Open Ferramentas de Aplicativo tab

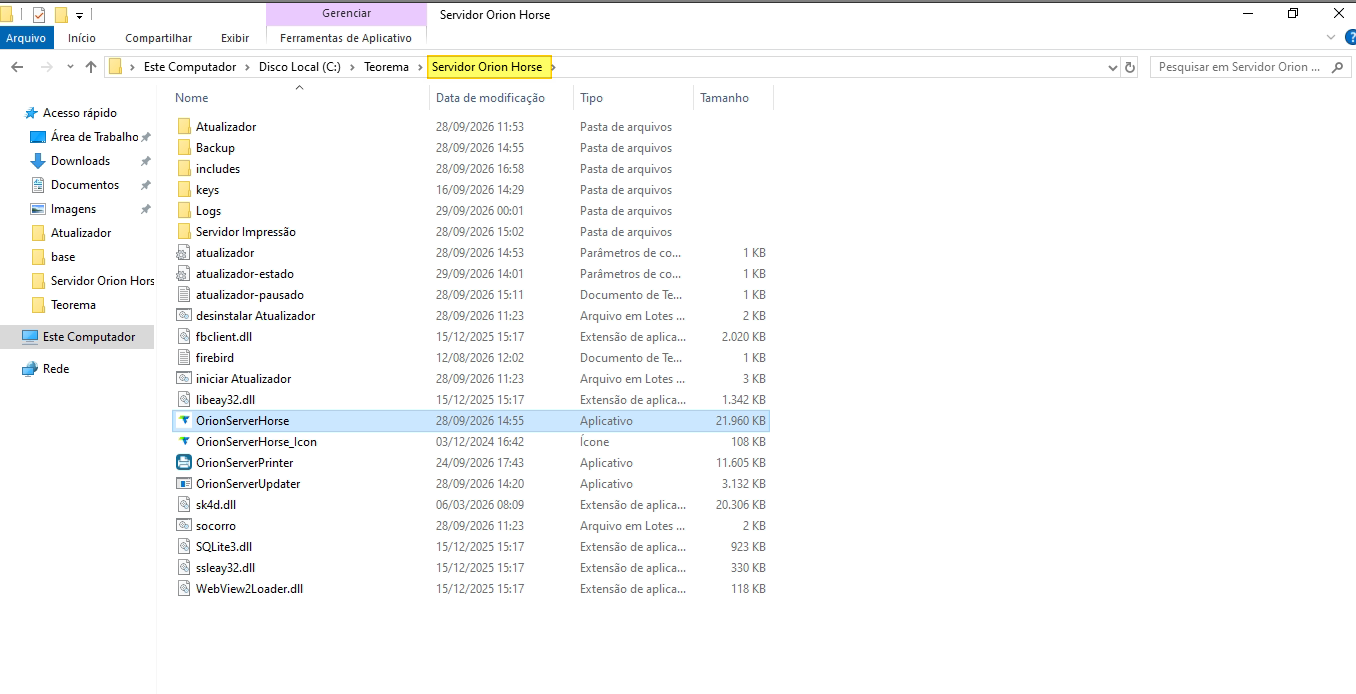tap(346, 38)
